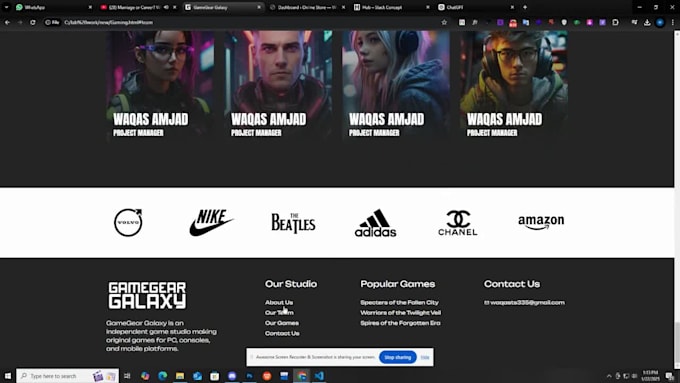
Task: Close the WhatsApp tab
Action: click(90, 7)
